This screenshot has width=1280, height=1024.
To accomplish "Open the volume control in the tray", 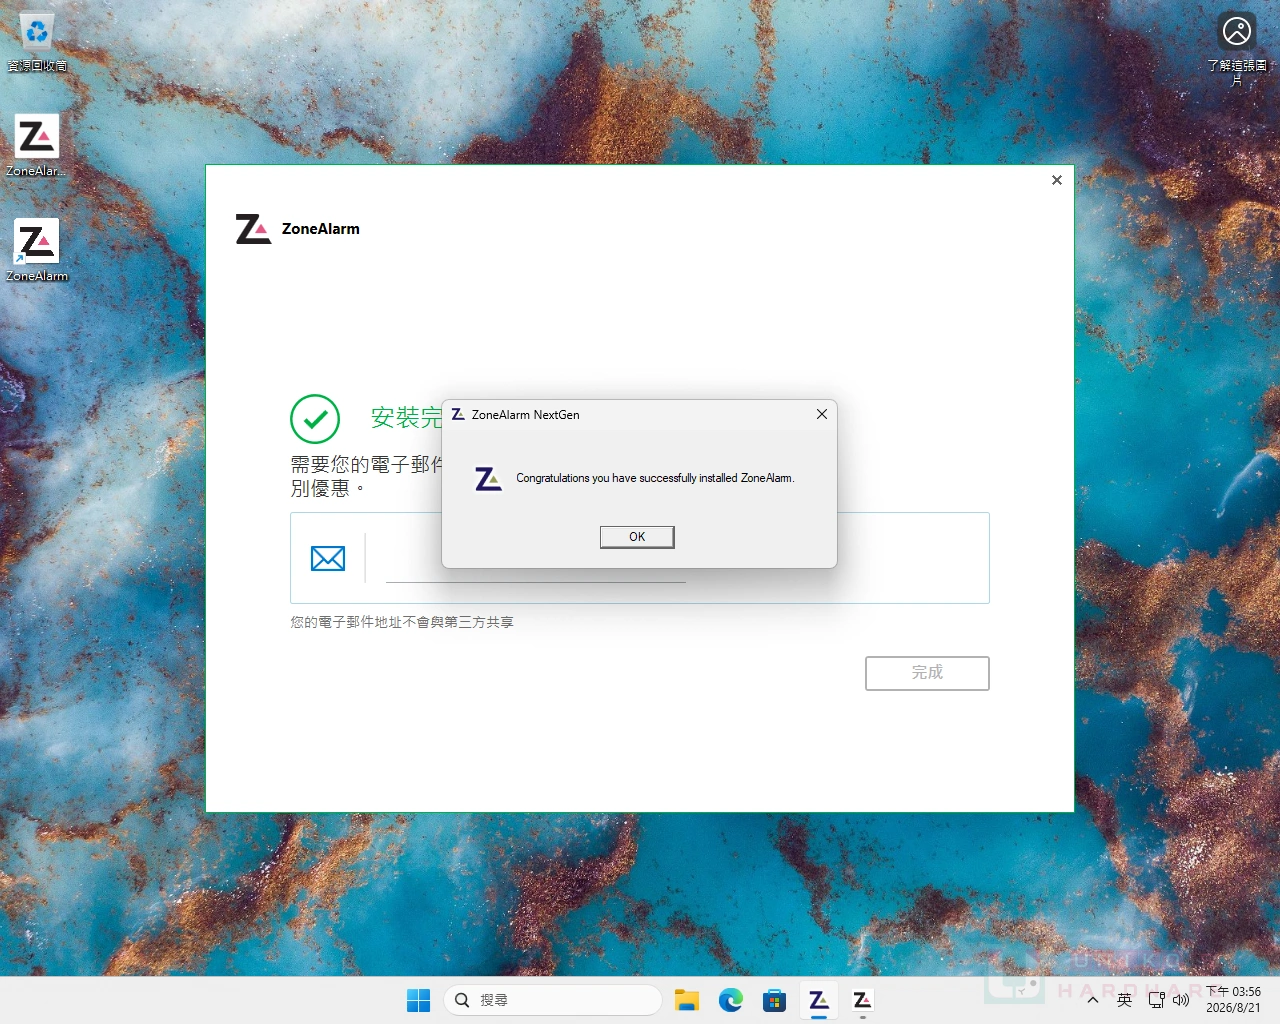I will coord(1181,1000).
